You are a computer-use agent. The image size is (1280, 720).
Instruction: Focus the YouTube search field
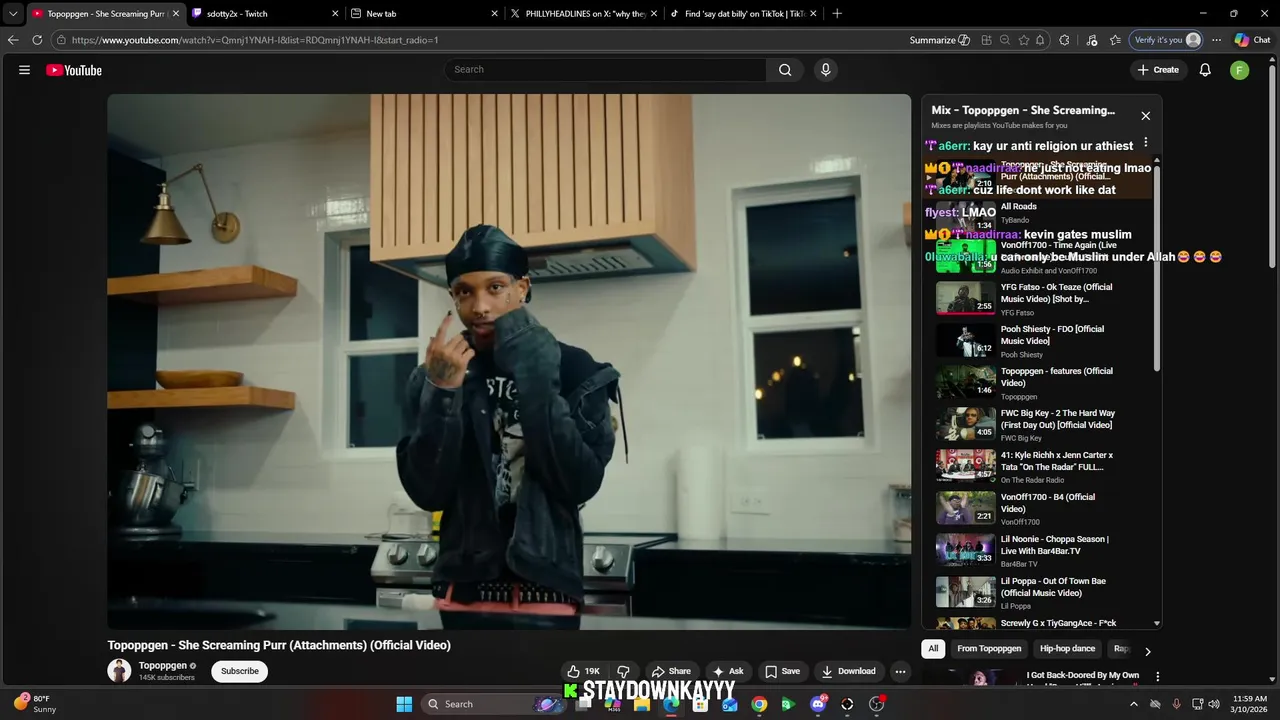[606, 70]
